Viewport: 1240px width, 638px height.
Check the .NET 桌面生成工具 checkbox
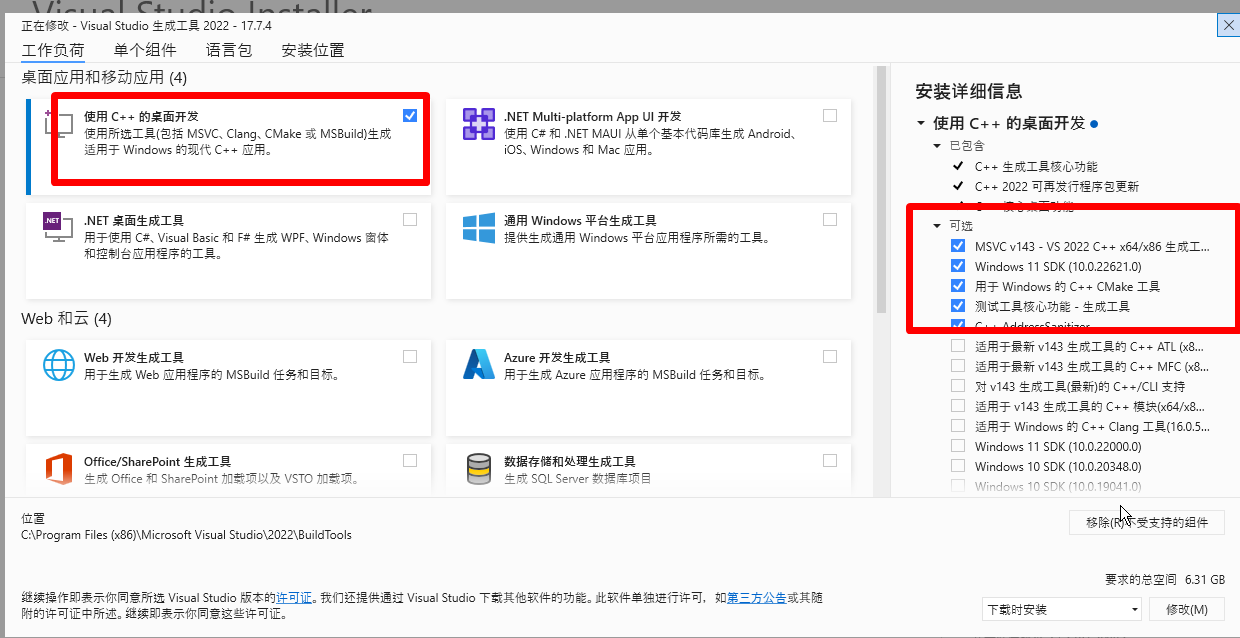(x=410, y=220)
